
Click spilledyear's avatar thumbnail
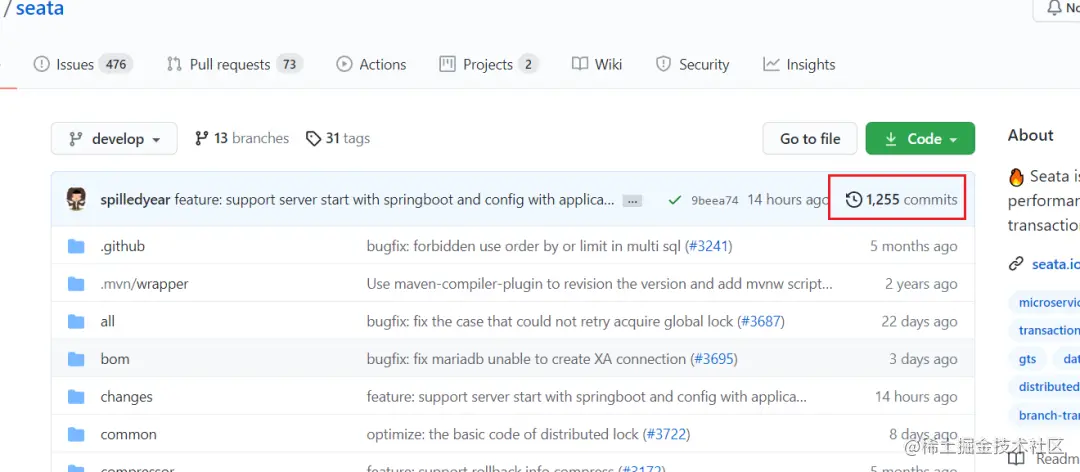point(76,199)
